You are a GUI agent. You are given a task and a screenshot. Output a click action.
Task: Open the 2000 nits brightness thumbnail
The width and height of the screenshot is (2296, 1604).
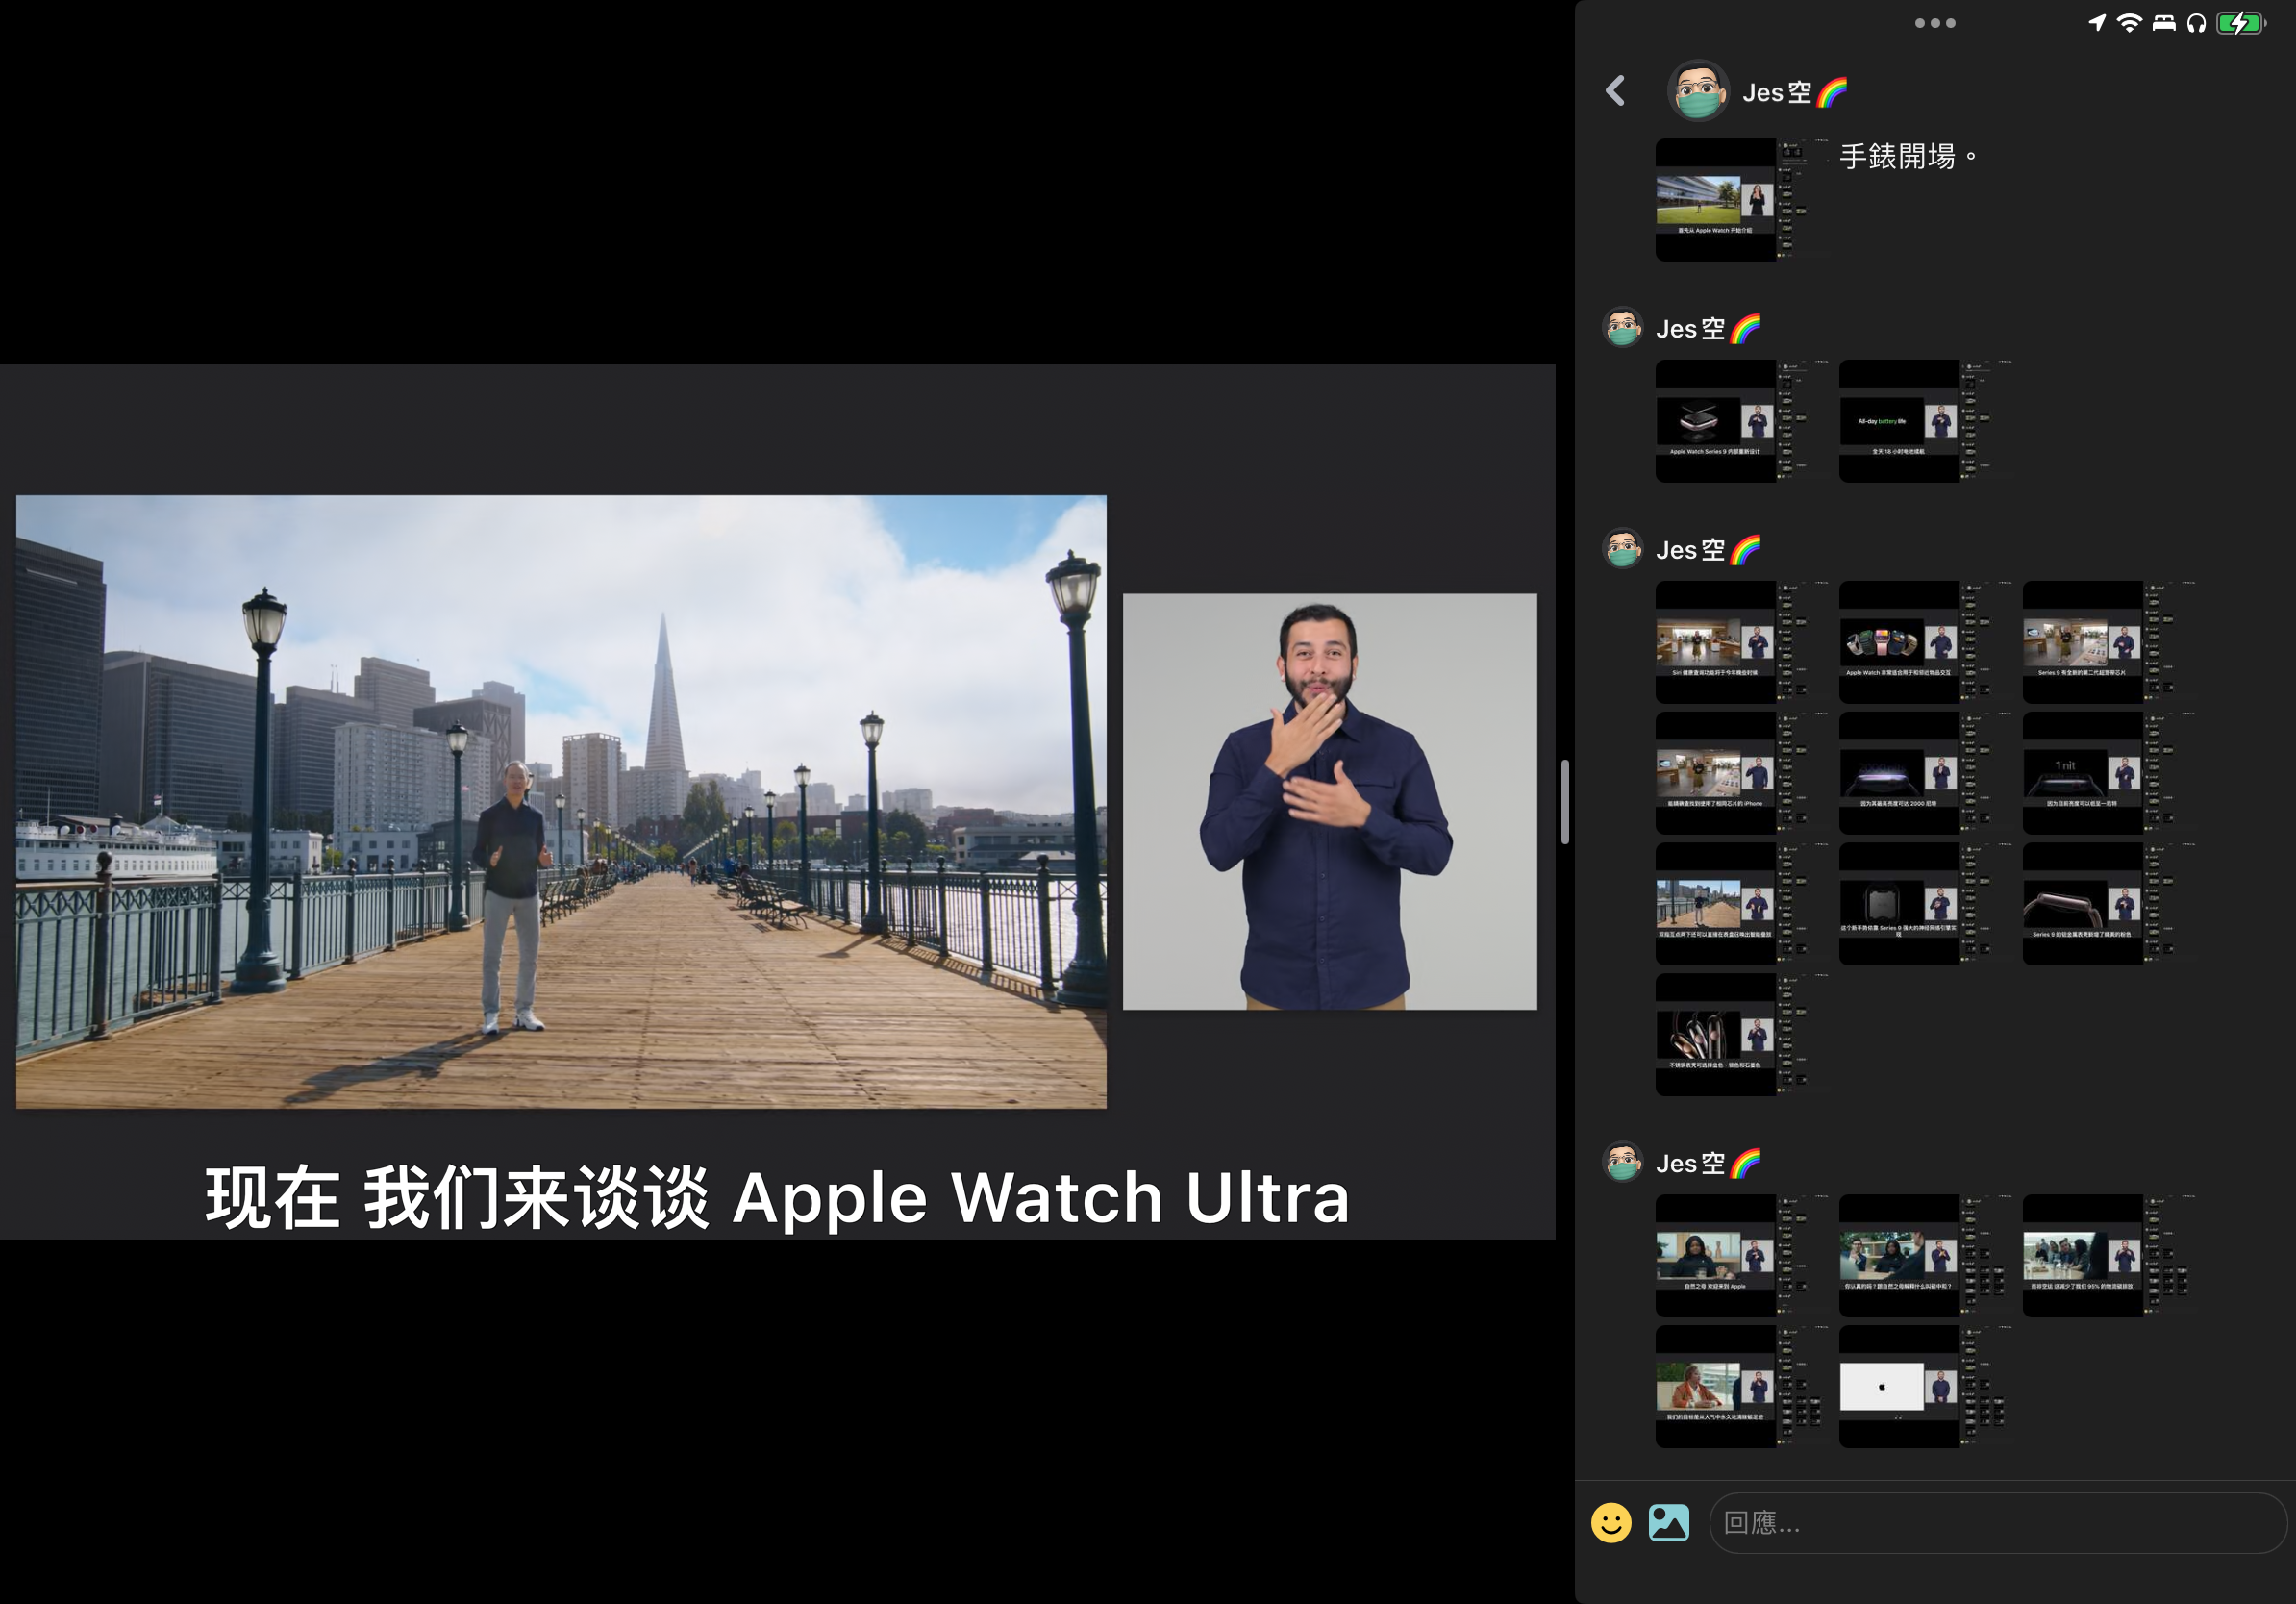1928,773
